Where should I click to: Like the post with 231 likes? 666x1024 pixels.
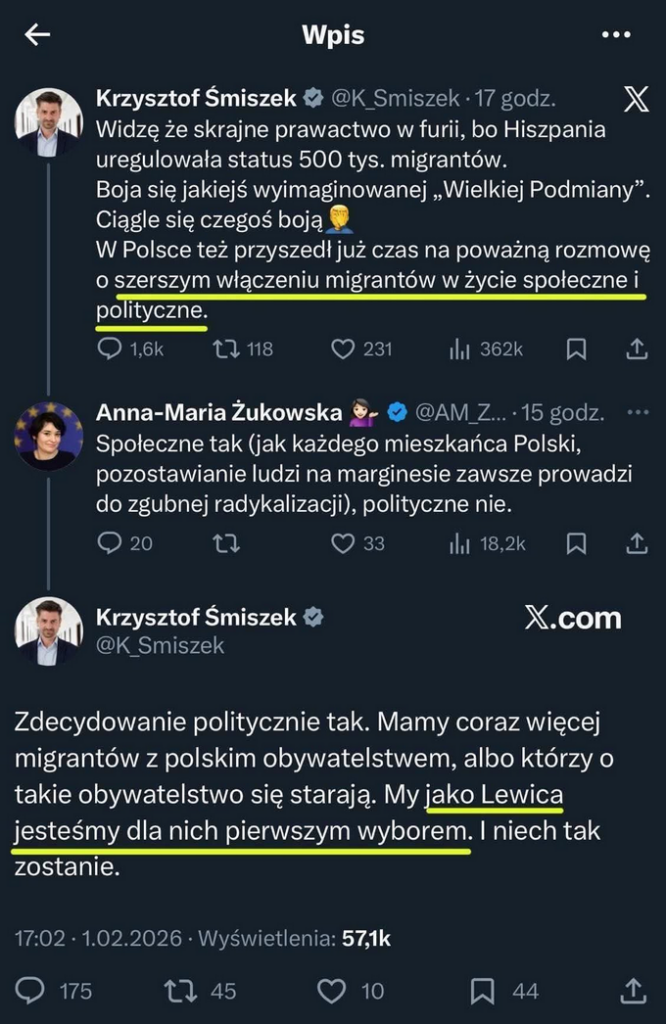343,348
